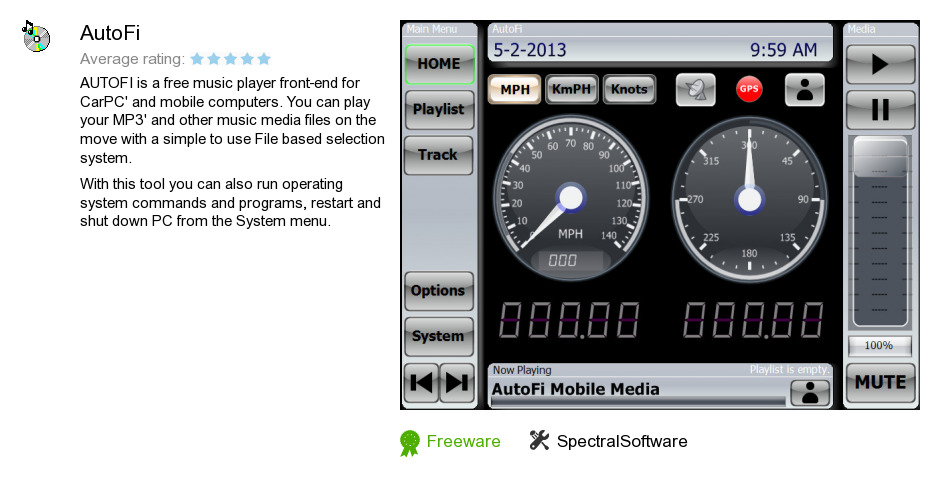Click the 5-2-2013 date display
Image resolution: width=940 pixels, height=487 pixels.
pyautogui.click(x=529, y=50)
